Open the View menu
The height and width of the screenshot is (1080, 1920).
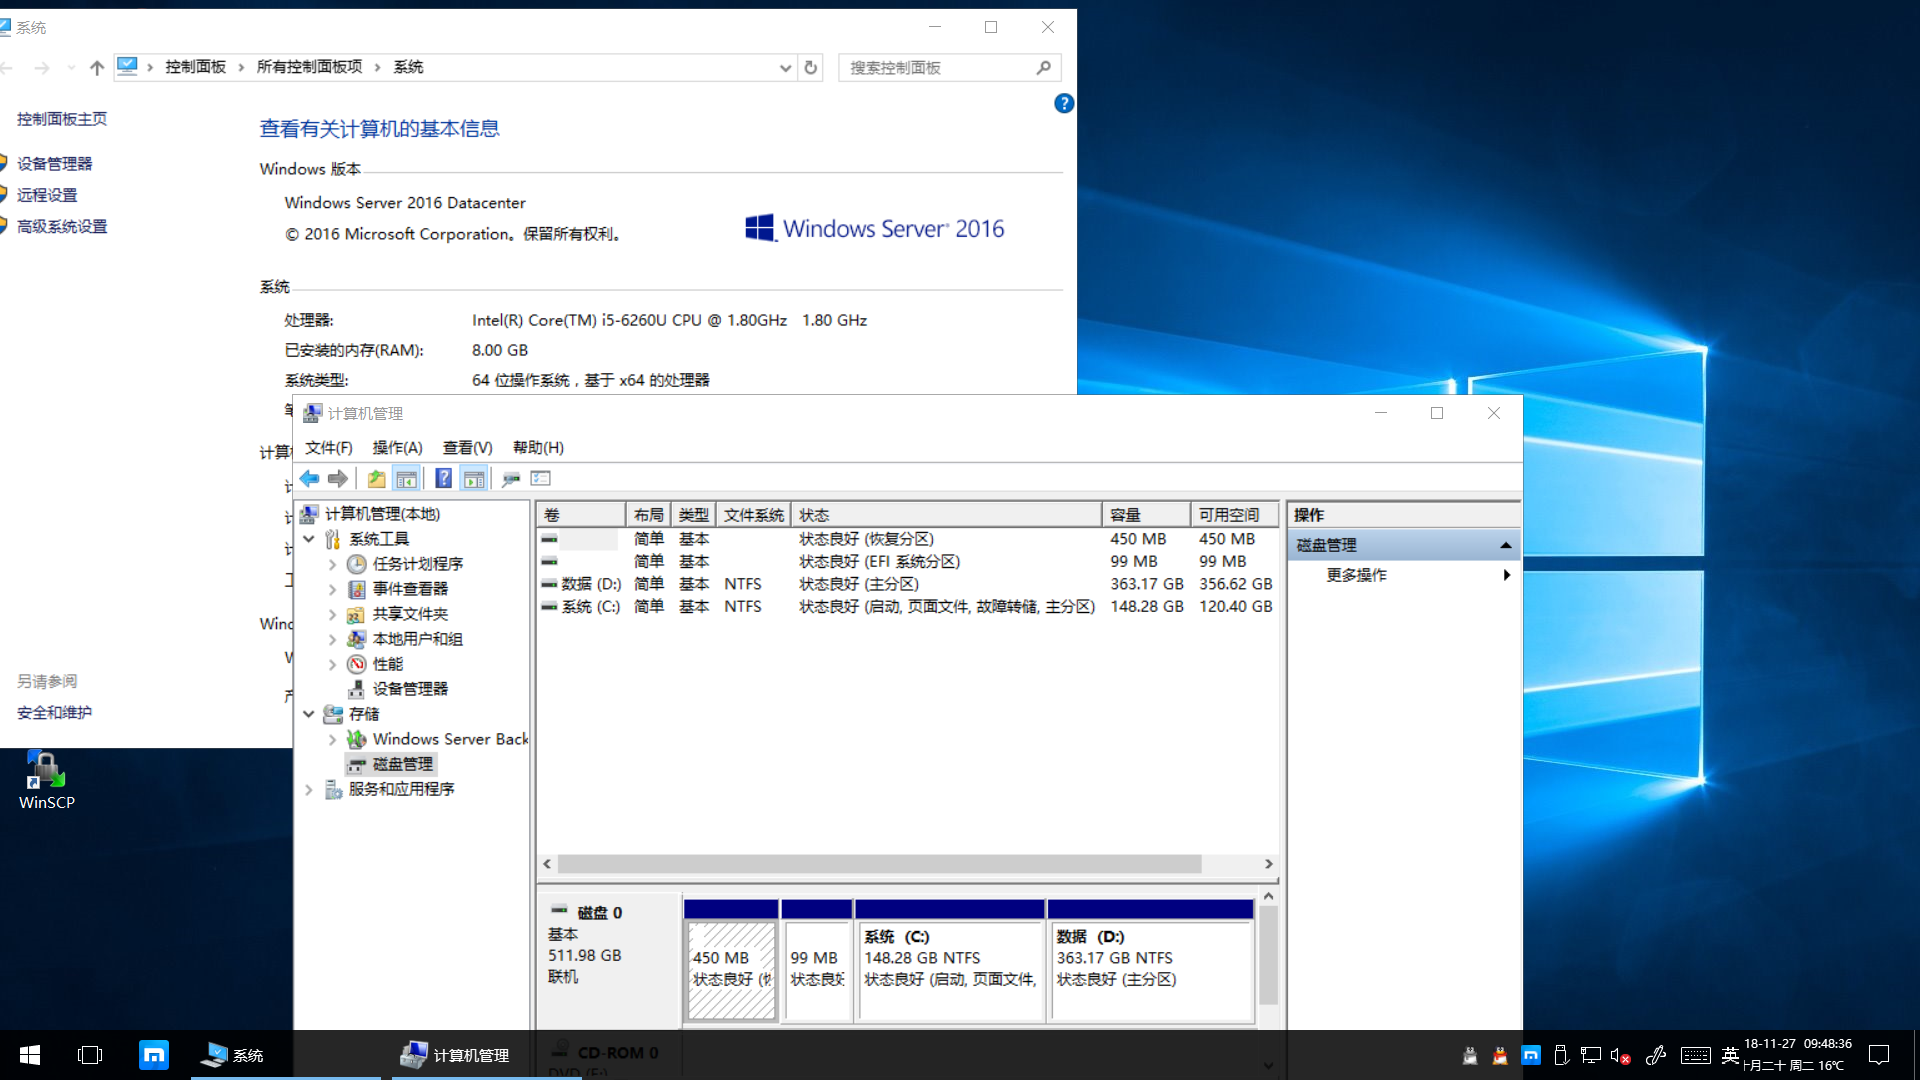pos(467,448)
